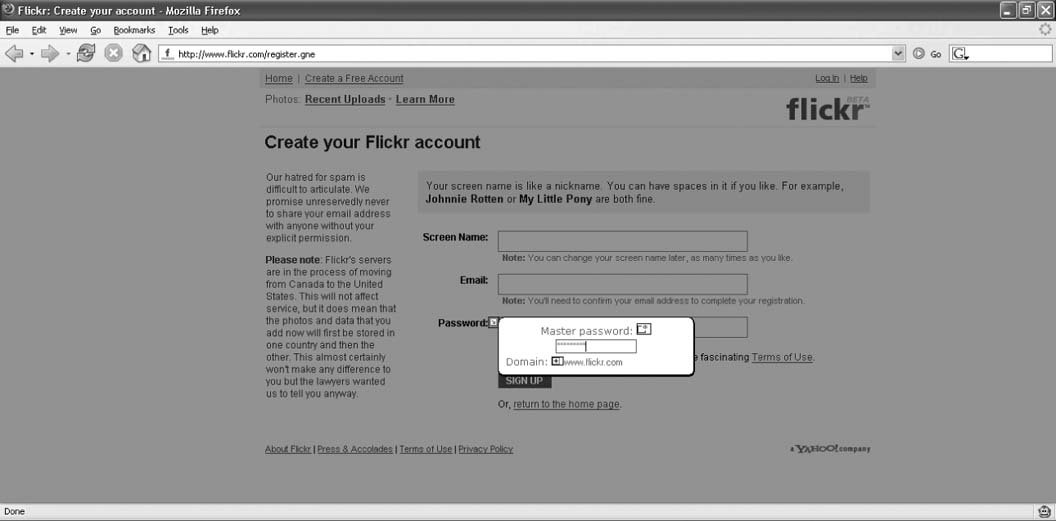Reload the page with the refresh icon

tap(86, 53)
